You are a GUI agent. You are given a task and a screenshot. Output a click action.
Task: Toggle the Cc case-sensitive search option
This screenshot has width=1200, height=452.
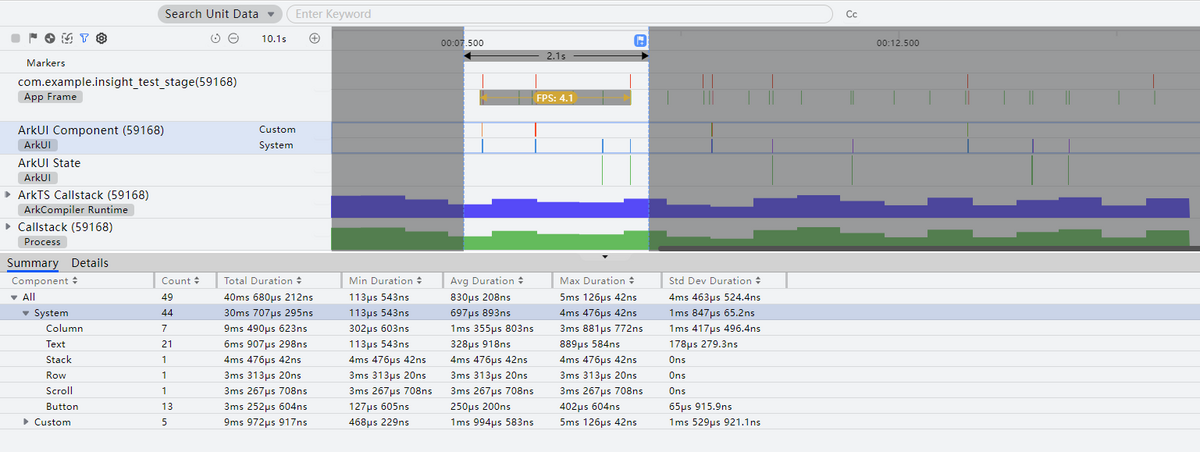(x=852, y=15)
